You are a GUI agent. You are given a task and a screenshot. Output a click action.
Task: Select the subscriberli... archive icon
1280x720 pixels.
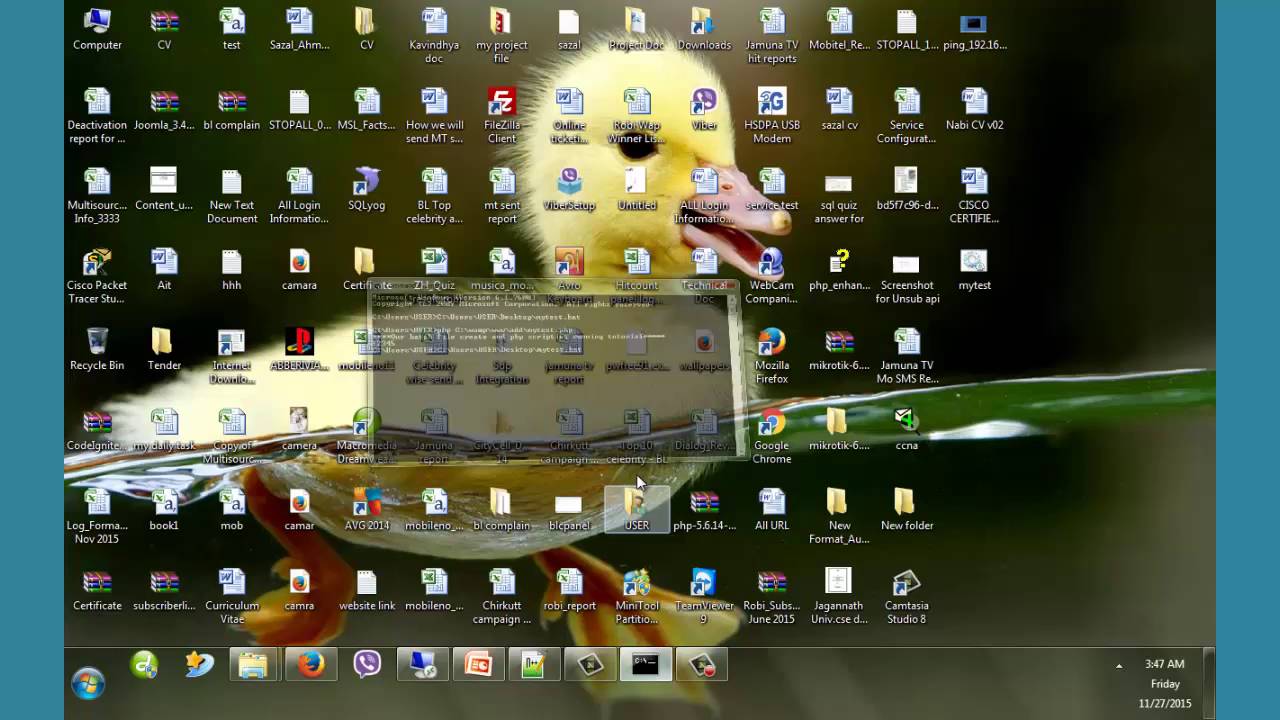164,589
